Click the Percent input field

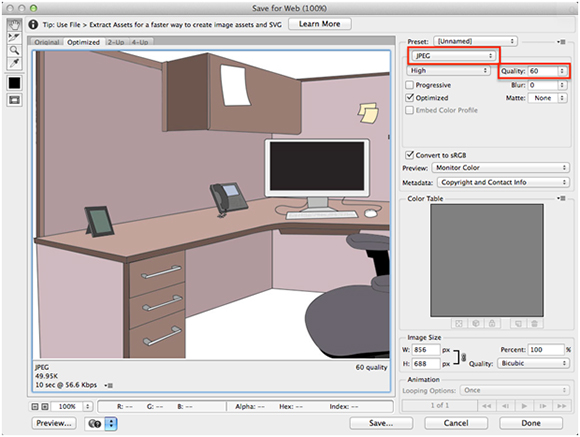(x=546, y=350)
